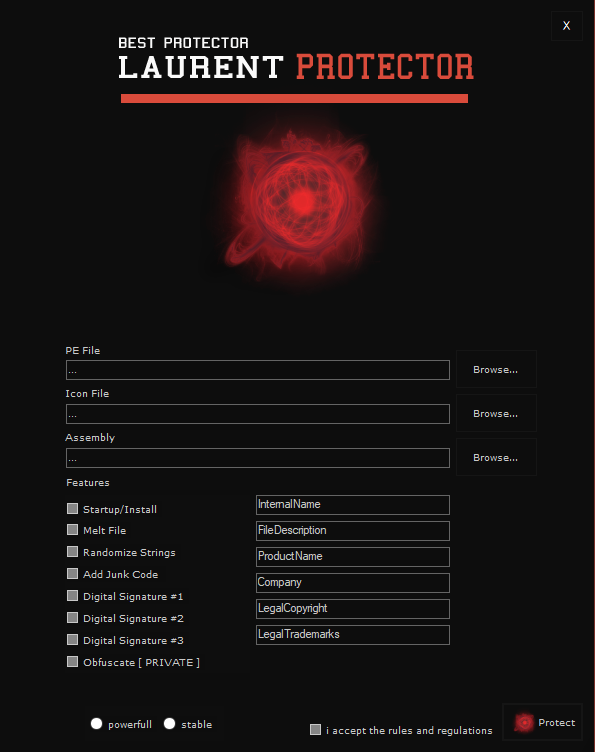
Task: Enable Digital Signature #3
Action: [72, 640]
